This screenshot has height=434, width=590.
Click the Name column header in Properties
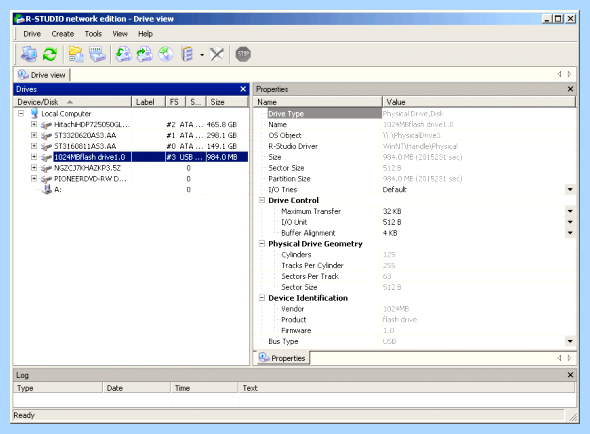[x=318, y=102]
